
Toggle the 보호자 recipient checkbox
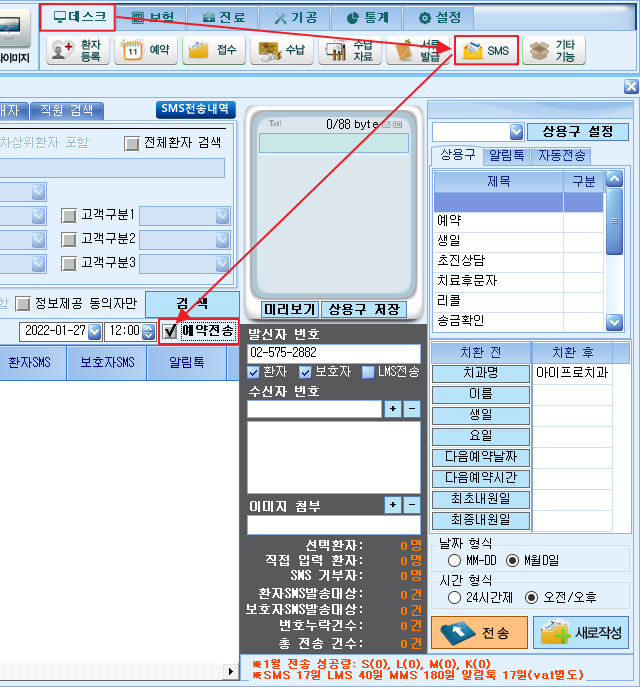click(305, 372)
